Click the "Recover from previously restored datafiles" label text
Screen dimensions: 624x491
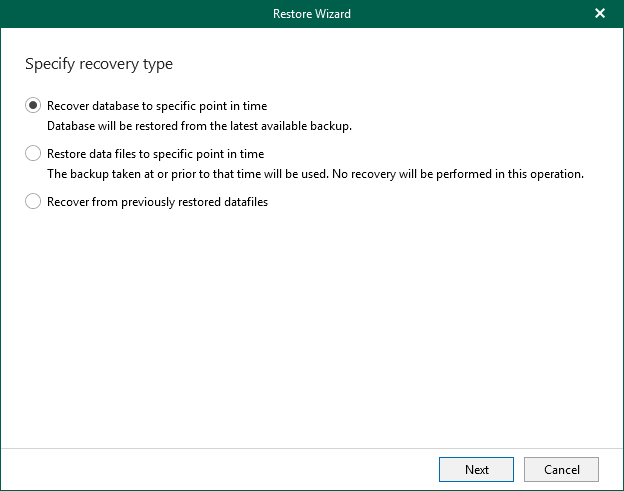(x=157, y=202)
